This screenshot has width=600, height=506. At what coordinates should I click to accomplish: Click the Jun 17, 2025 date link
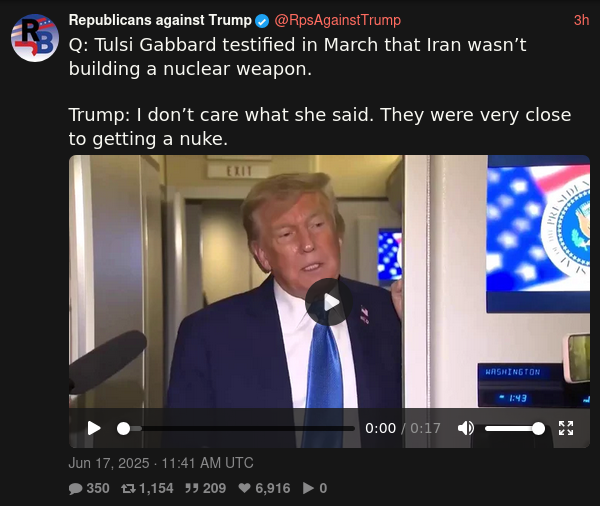coord(161,463)
